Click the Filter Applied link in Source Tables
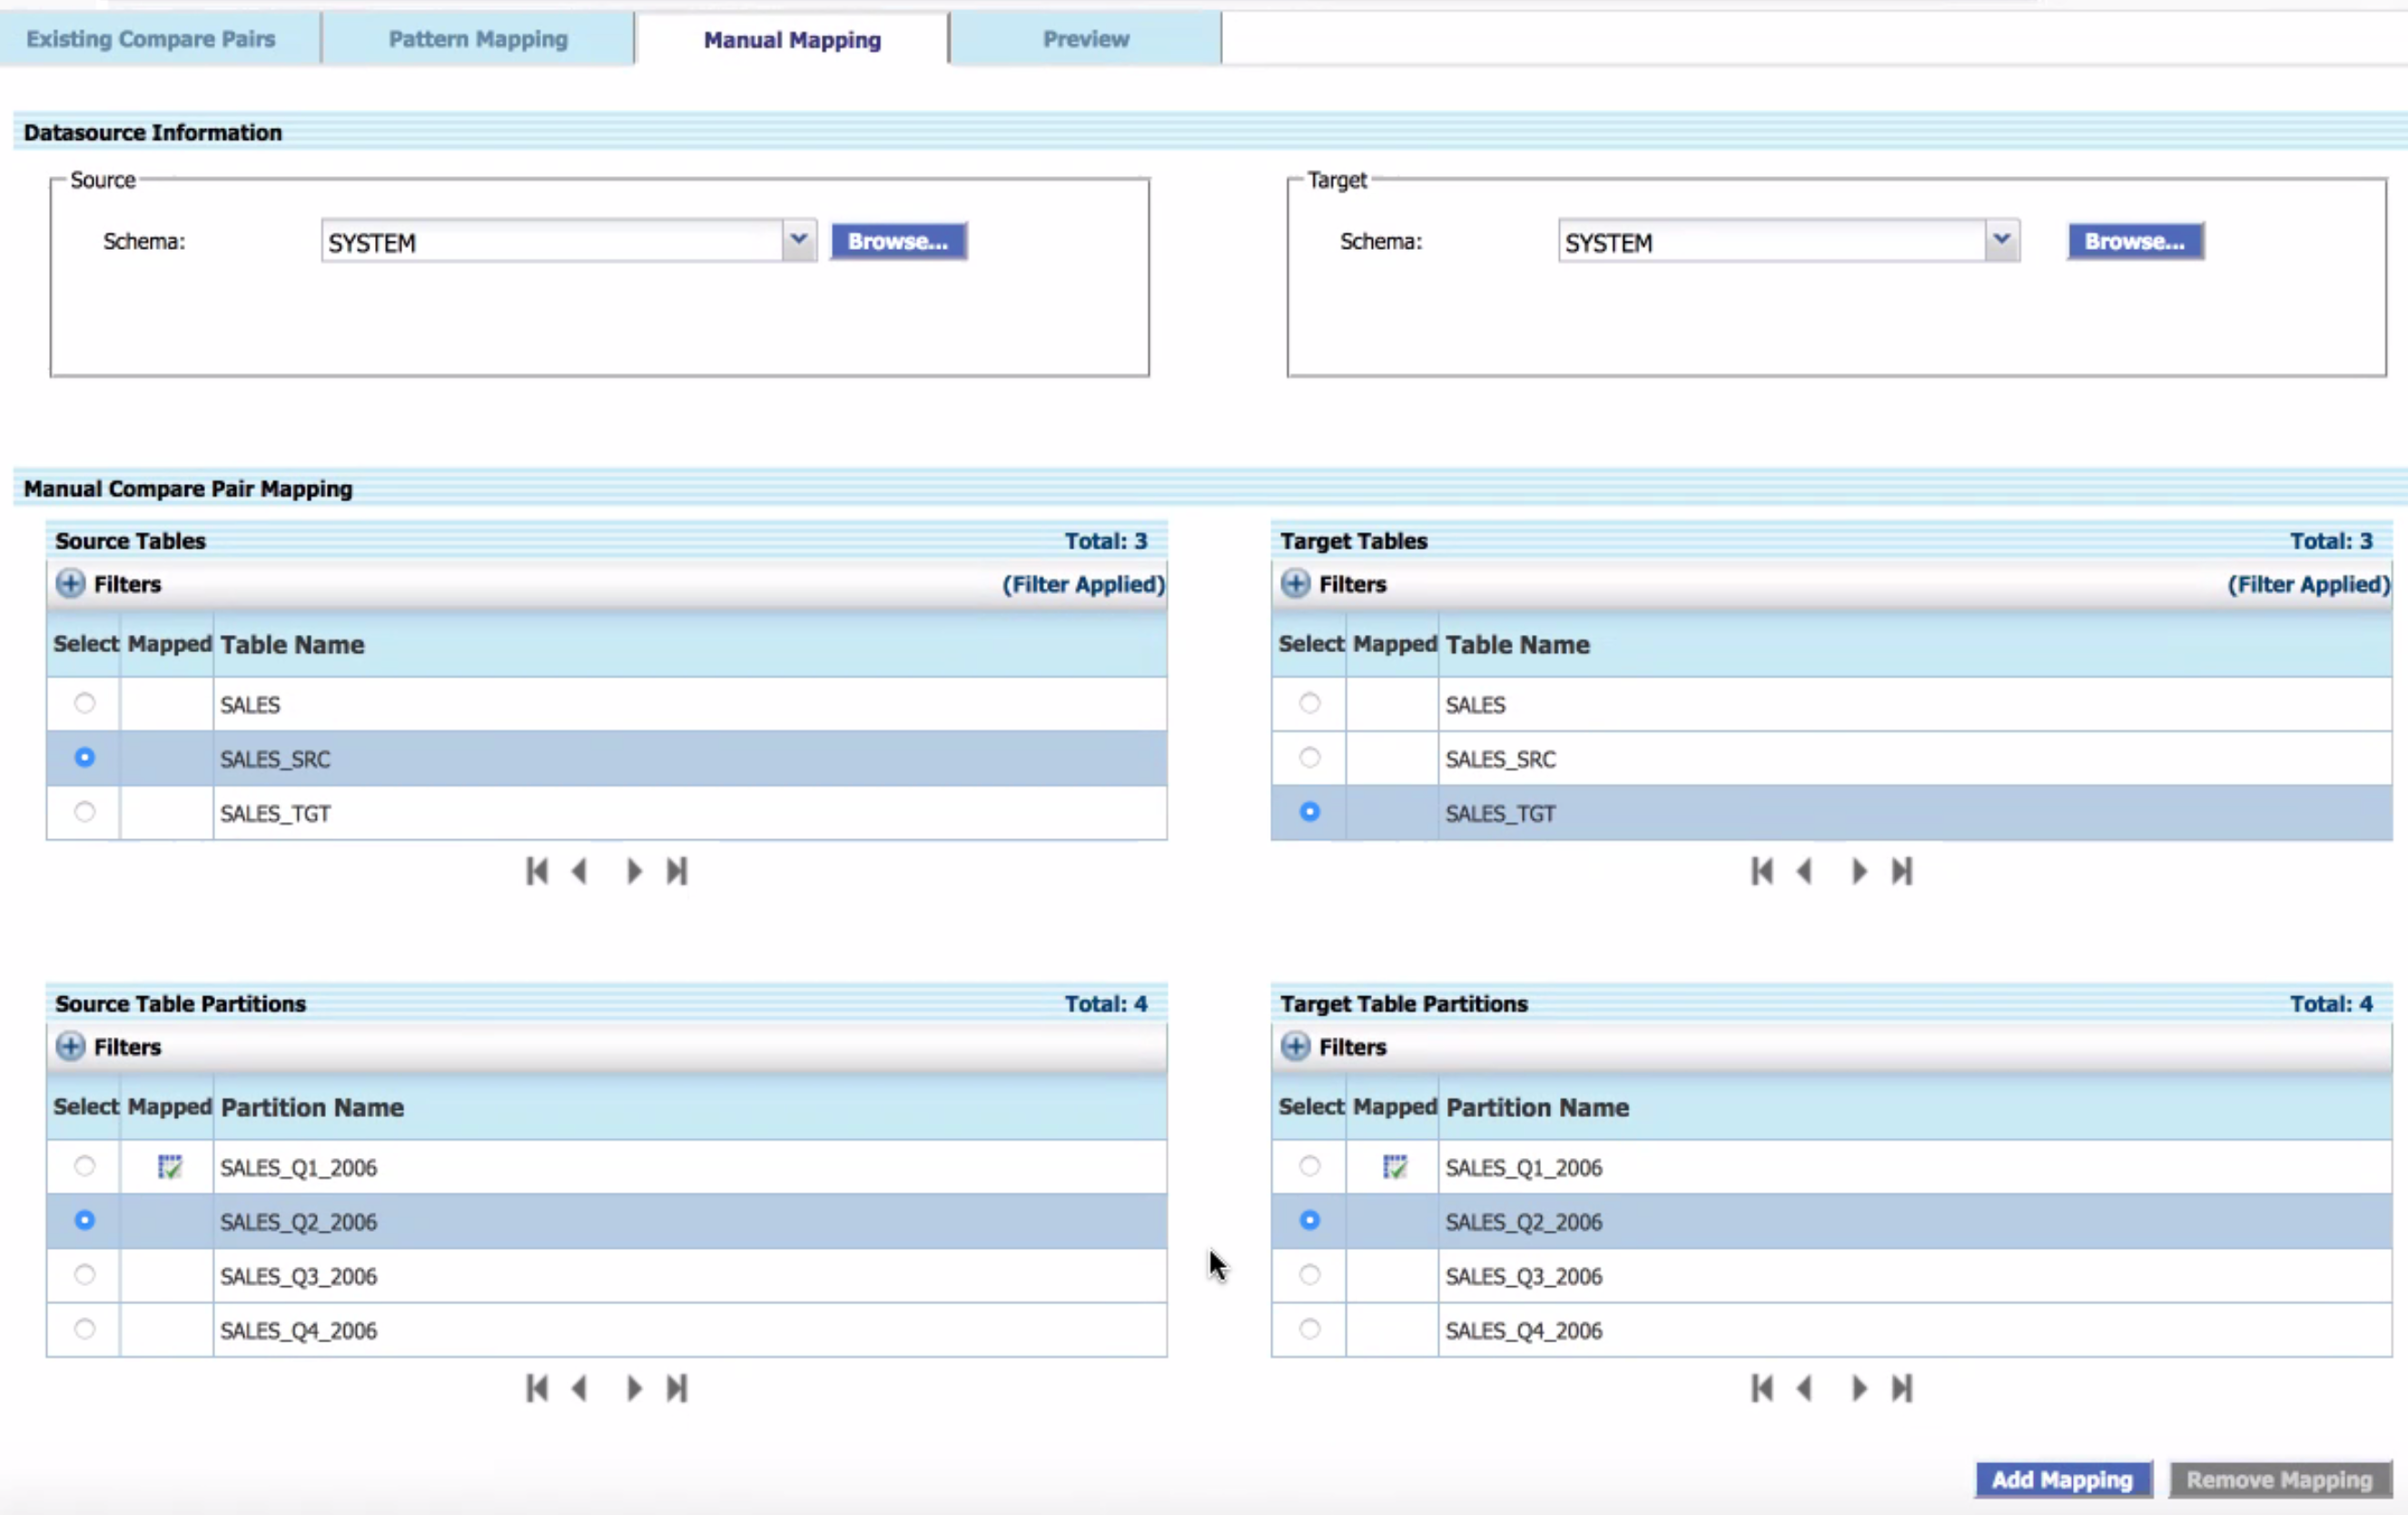The height and width of the screenshot is (1515, 2408). 1083,584
